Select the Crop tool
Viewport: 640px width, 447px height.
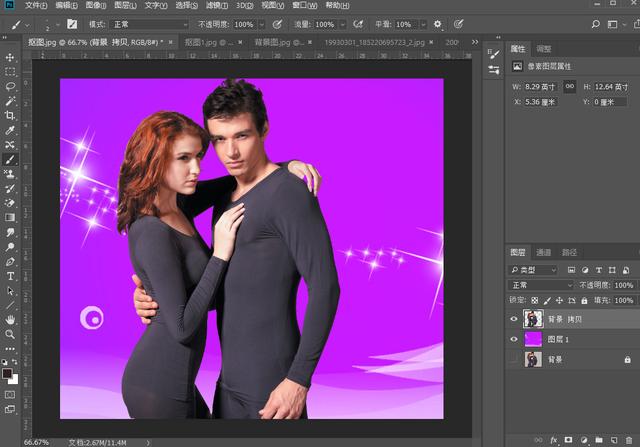(10, 115)
